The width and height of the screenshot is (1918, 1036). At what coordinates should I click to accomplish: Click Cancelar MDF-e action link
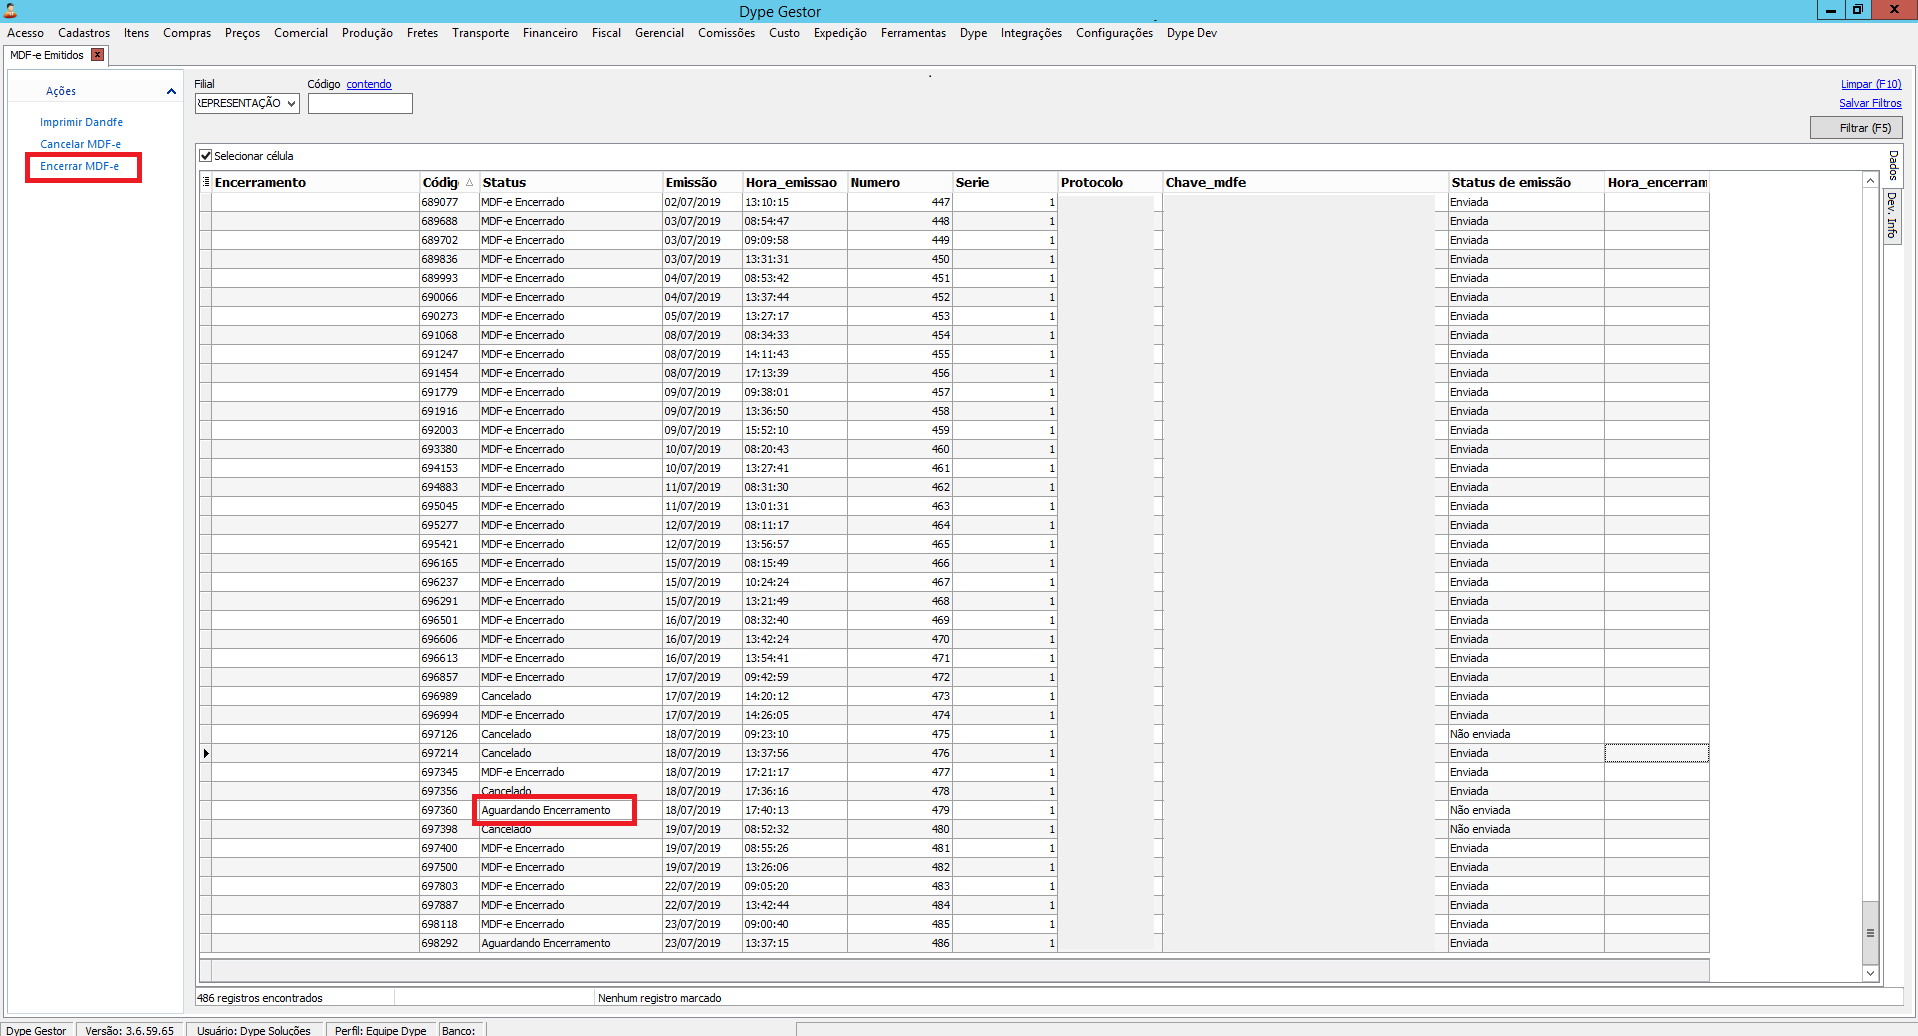80,144
